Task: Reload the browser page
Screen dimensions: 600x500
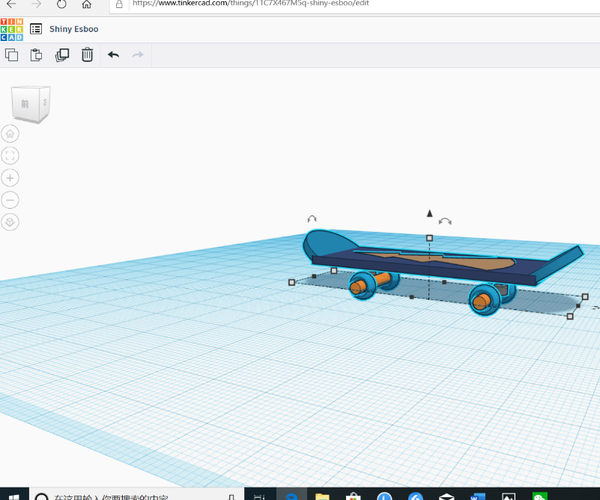Action: pos(62,4)
